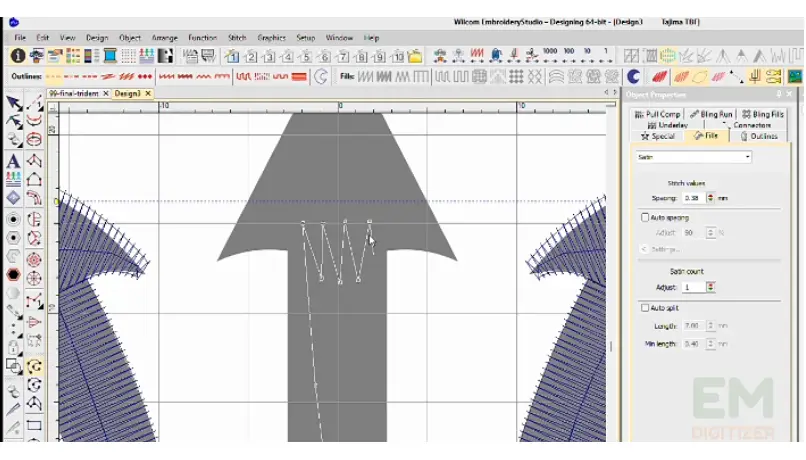806x460 pixels.
Task: Select the rectangle shape tool
Action: pos(34,425)
